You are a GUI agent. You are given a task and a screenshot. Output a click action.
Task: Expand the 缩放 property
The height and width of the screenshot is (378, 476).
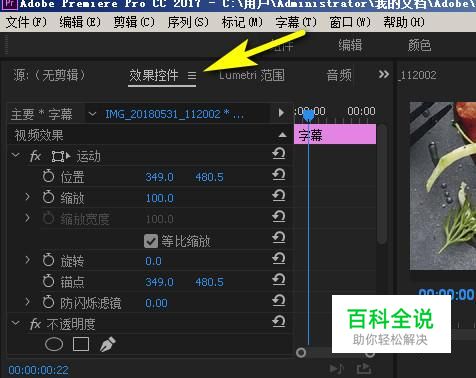(27, 197)
